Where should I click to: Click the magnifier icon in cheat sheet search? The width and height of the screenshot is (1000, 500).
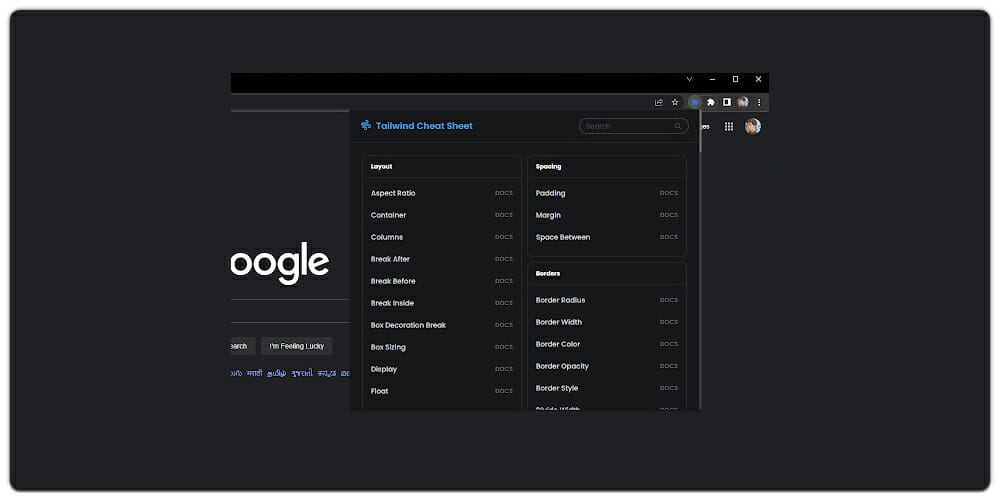678,126
